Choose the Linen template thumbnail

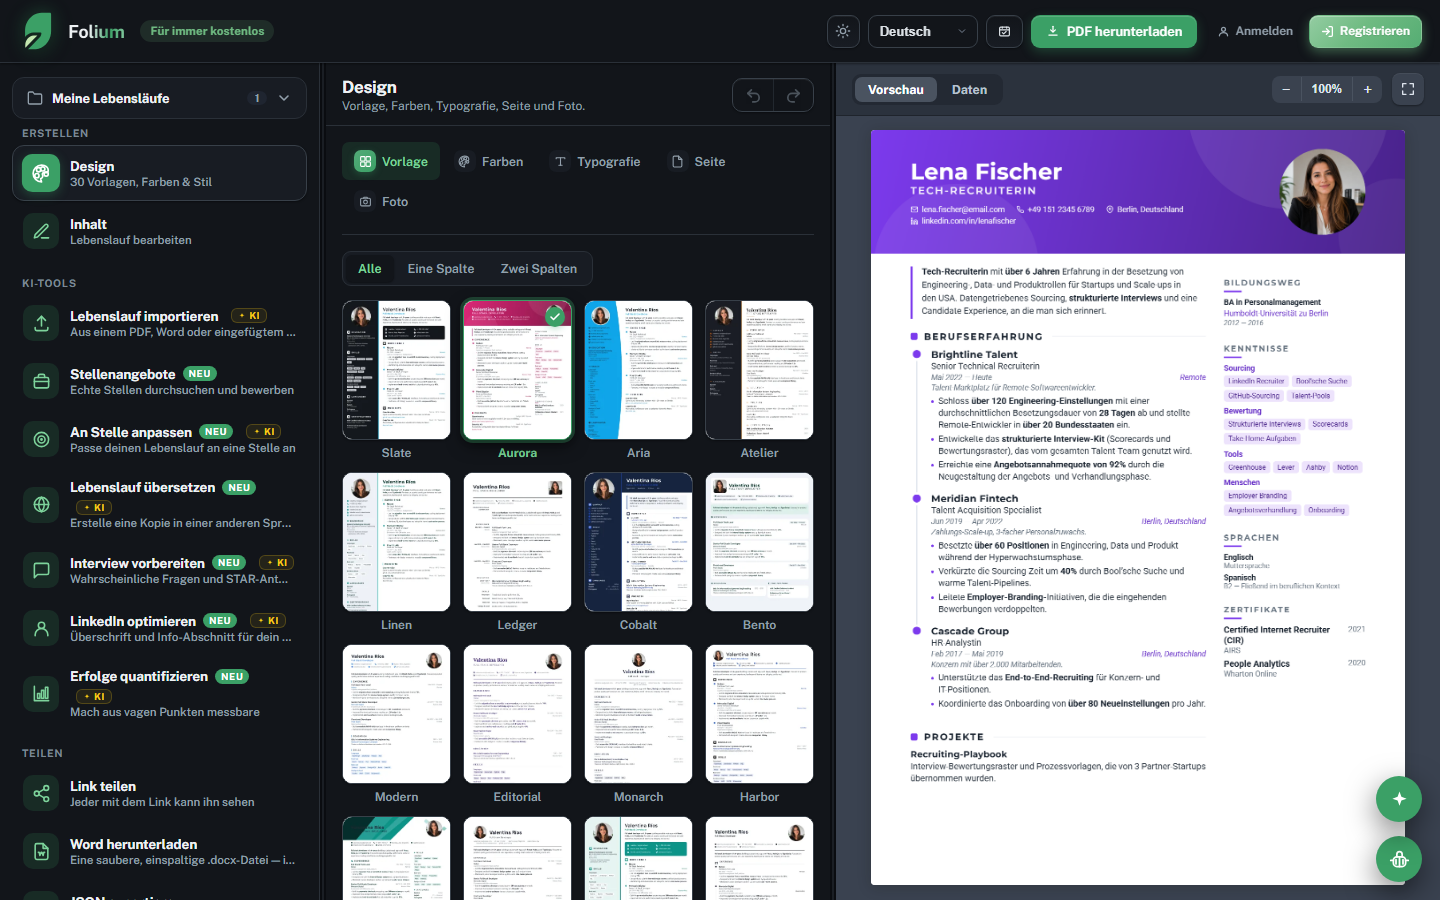point(396,542)
